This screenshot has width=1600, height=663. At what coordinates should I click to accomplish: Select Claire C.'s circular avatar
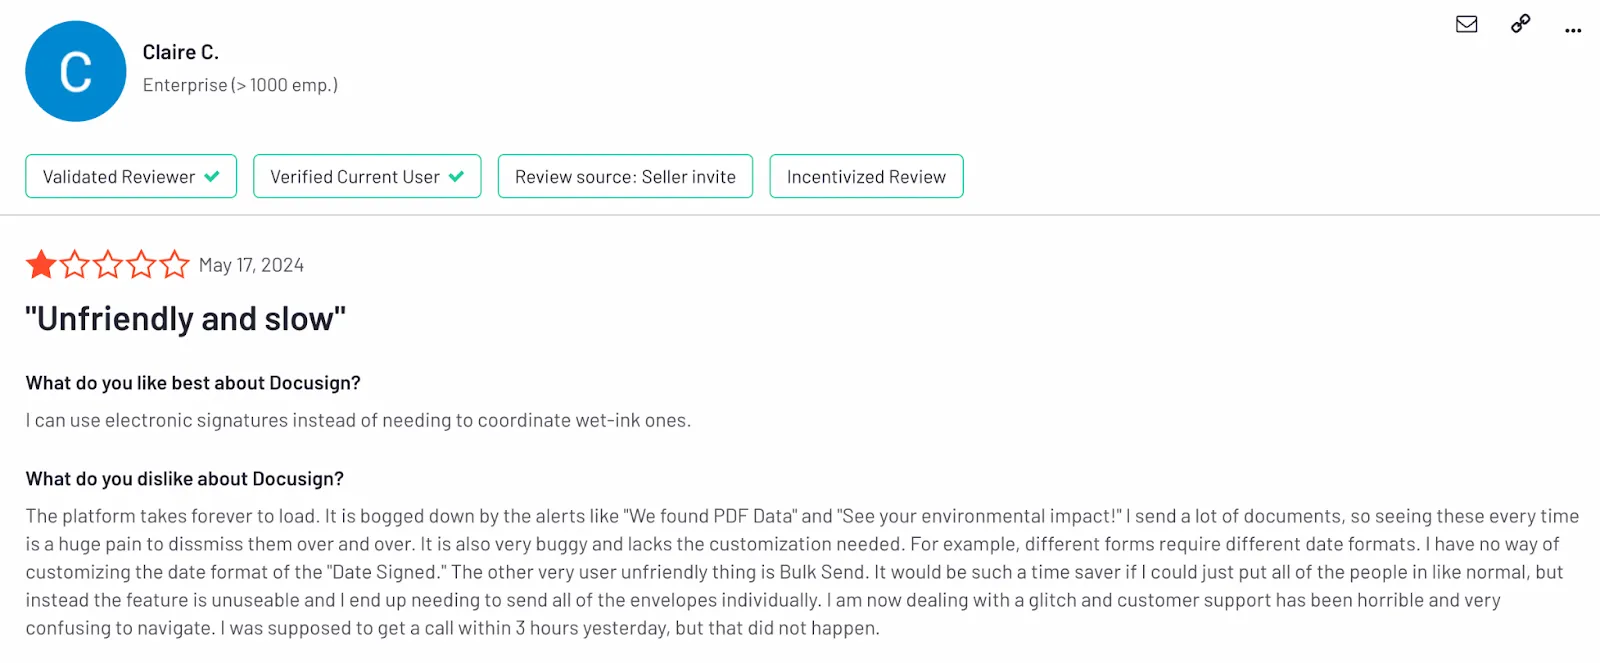pos(75,70)
